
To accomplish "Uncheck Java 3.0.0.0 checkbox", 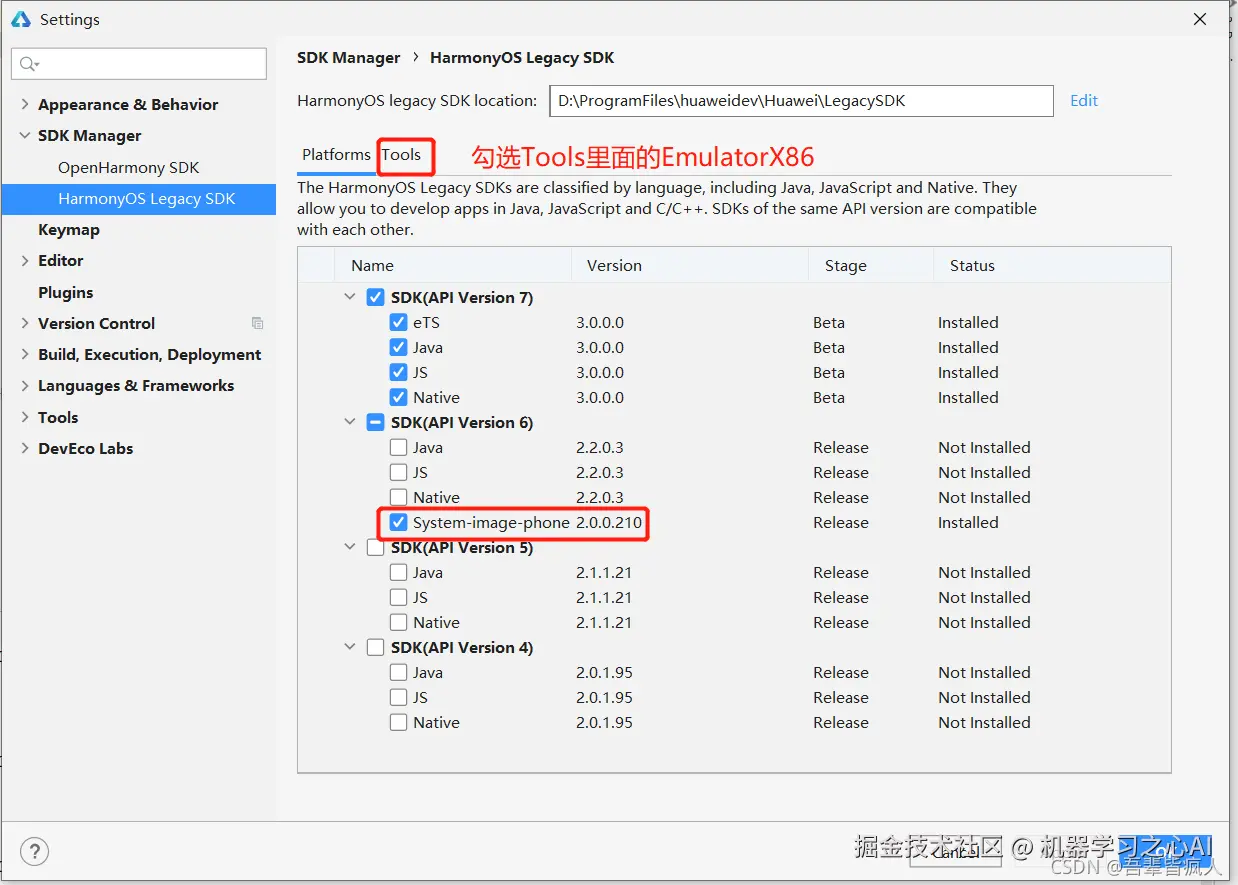I will [398, 347].
